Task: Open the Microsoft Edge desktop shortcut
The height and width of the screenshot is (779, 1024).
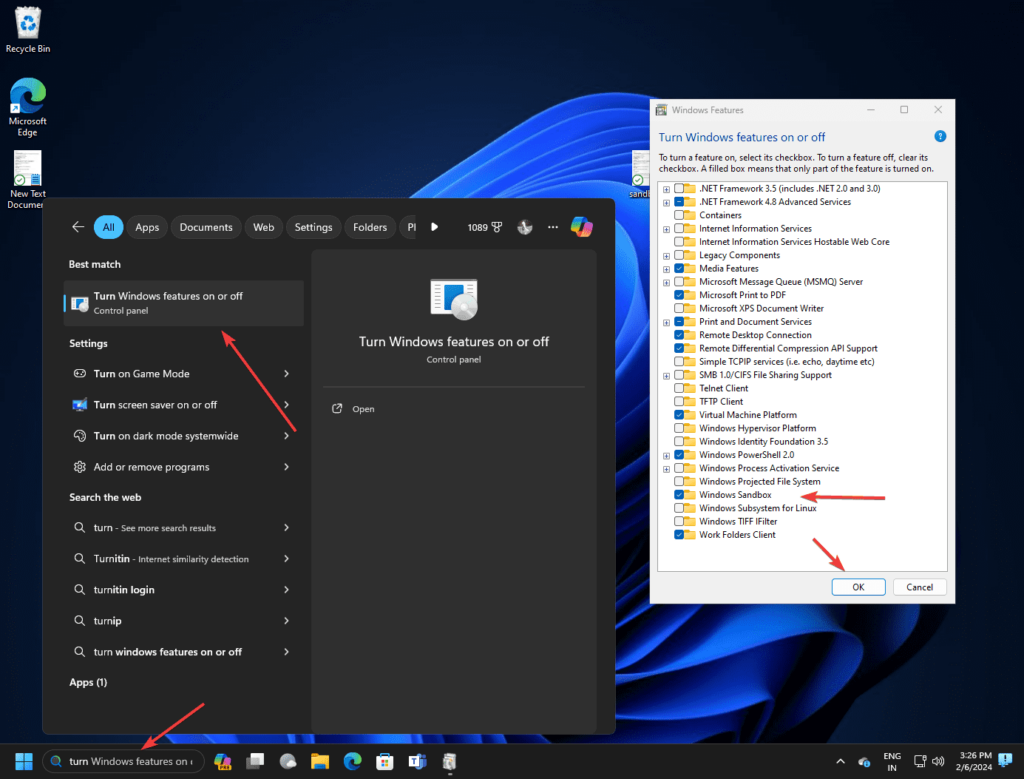Action: (x=27, y=106)
